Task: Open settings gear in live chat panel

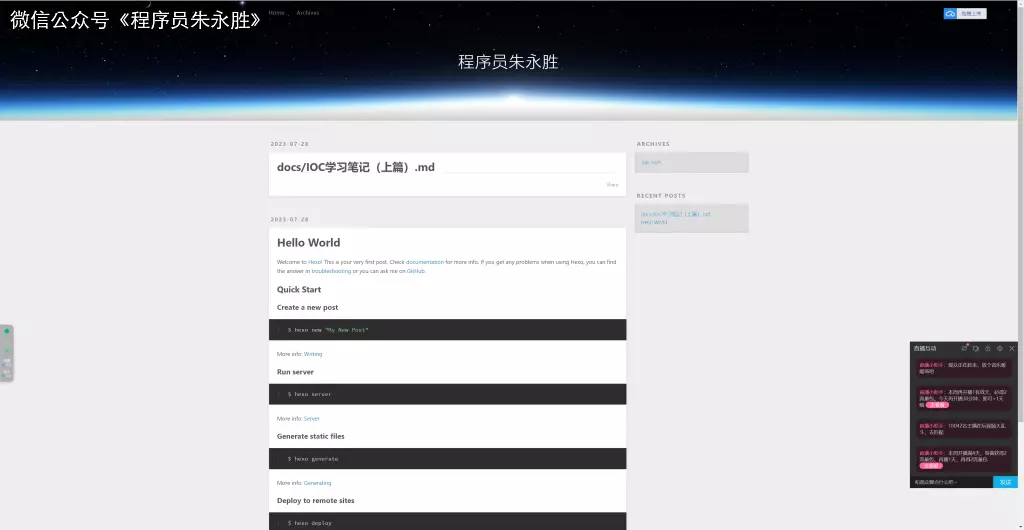Action: [1000, 348]
